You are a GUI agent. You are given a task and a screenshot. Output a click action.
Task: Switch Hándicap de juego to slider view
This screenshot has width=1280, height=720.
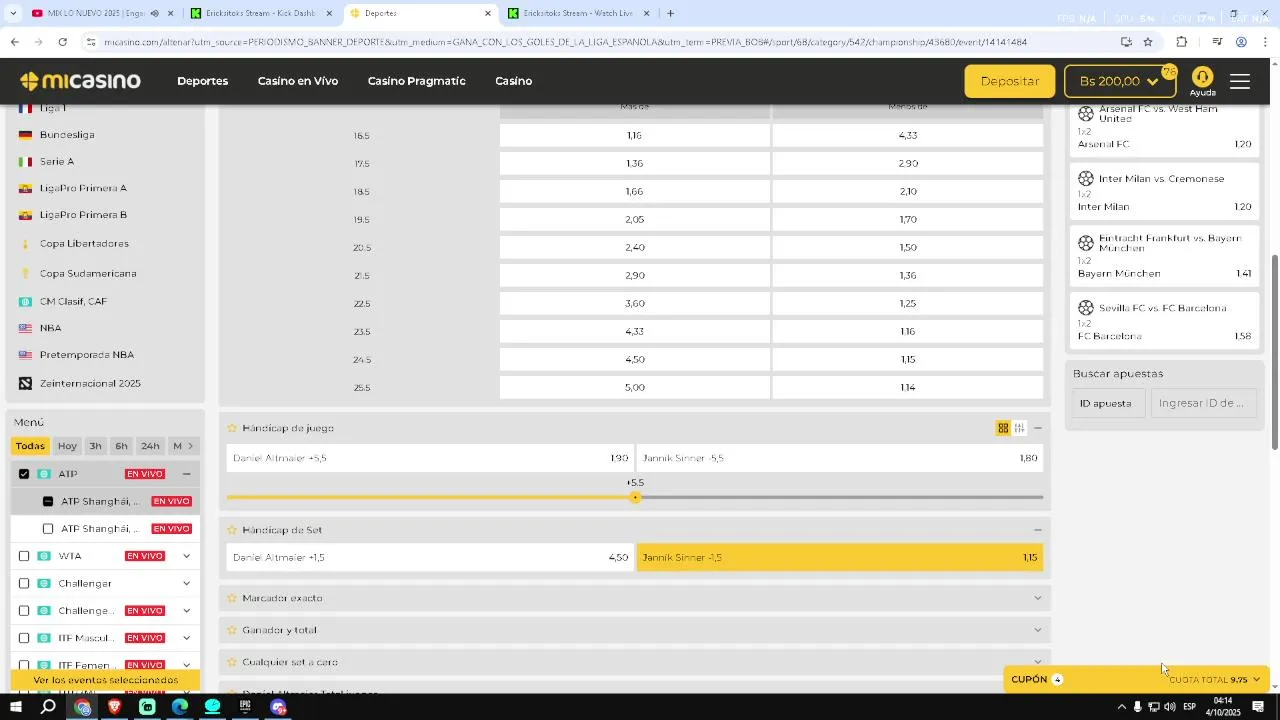(1019, 428)
